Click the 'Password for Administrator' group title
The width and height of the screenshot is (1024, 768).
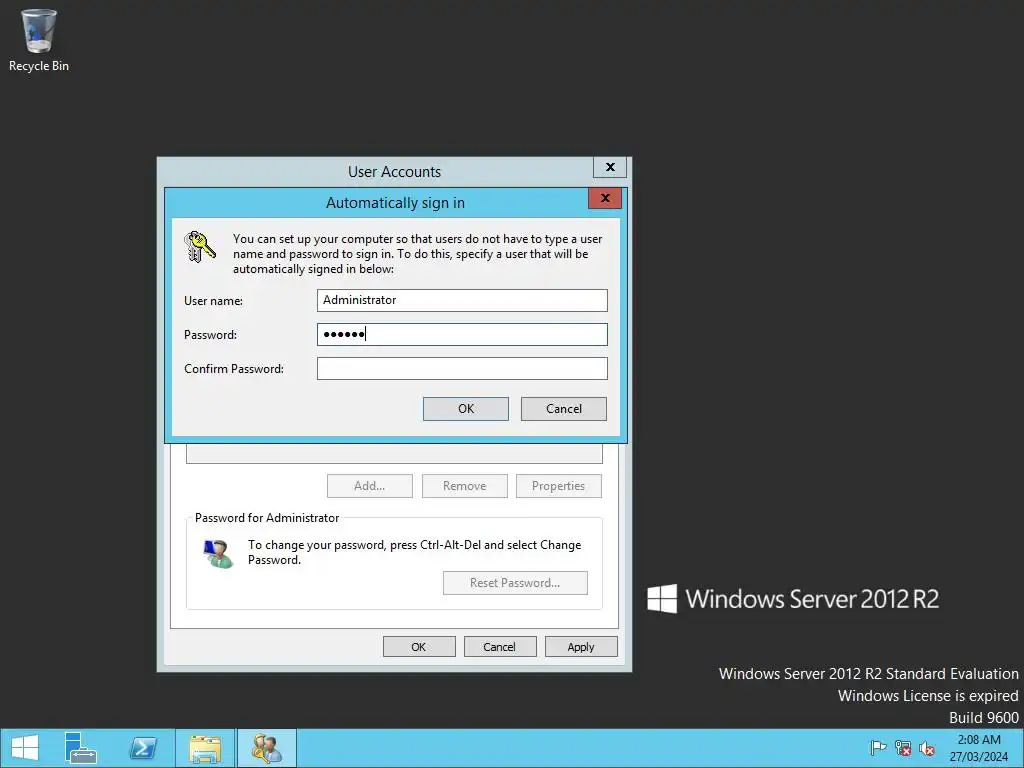(x=267, y=518)
